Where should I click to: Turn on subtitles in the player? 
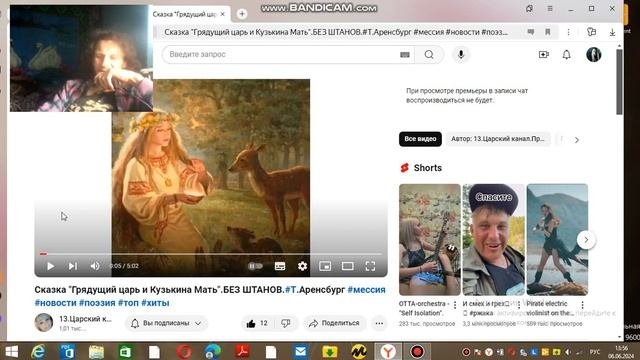[280, 266]
